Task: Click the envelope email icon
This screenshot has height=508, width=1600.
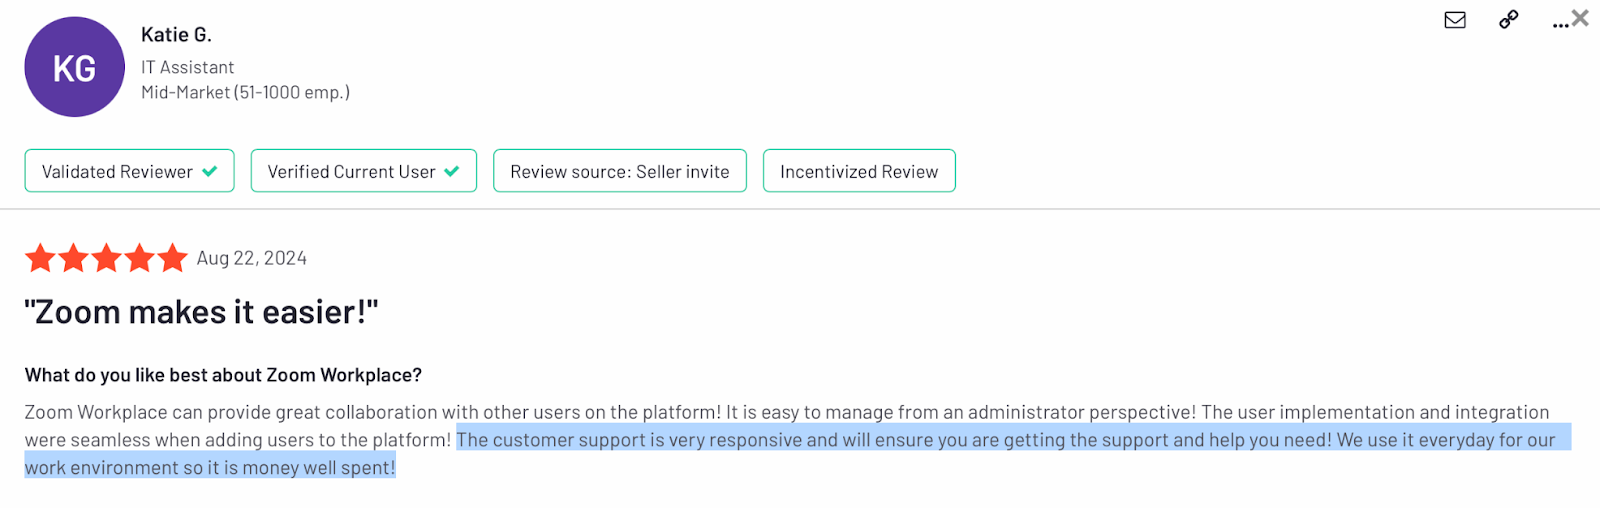Action: click(1455, 19)
